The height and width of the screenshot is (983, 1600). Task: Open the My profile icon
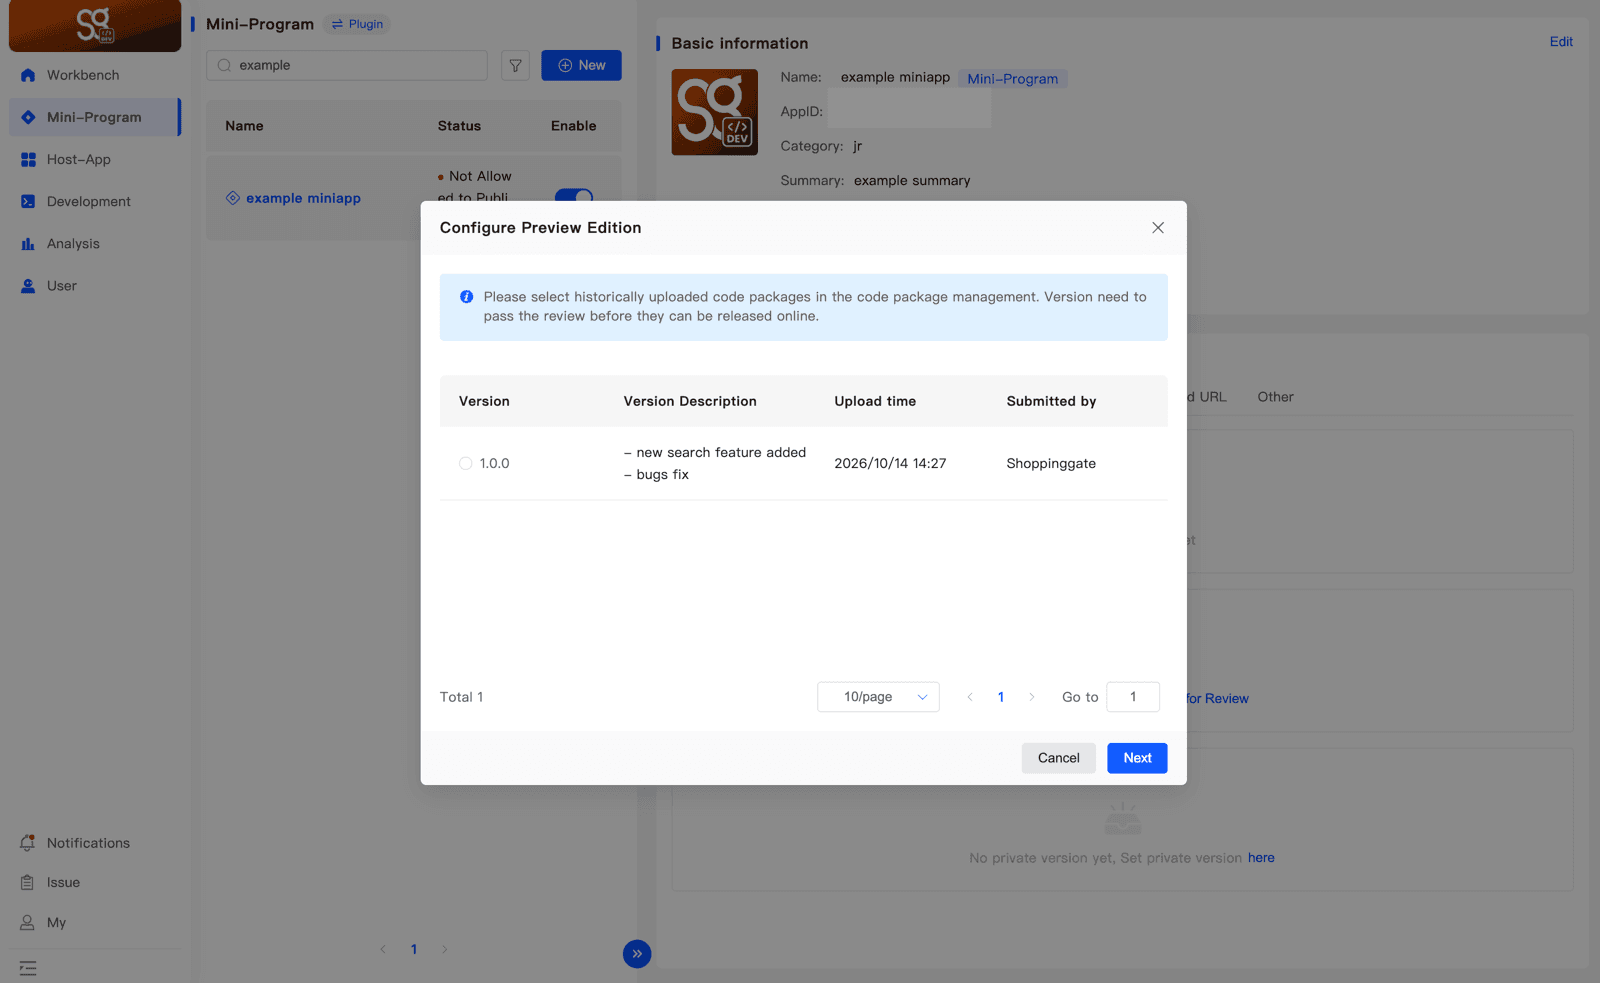point(28,922)
